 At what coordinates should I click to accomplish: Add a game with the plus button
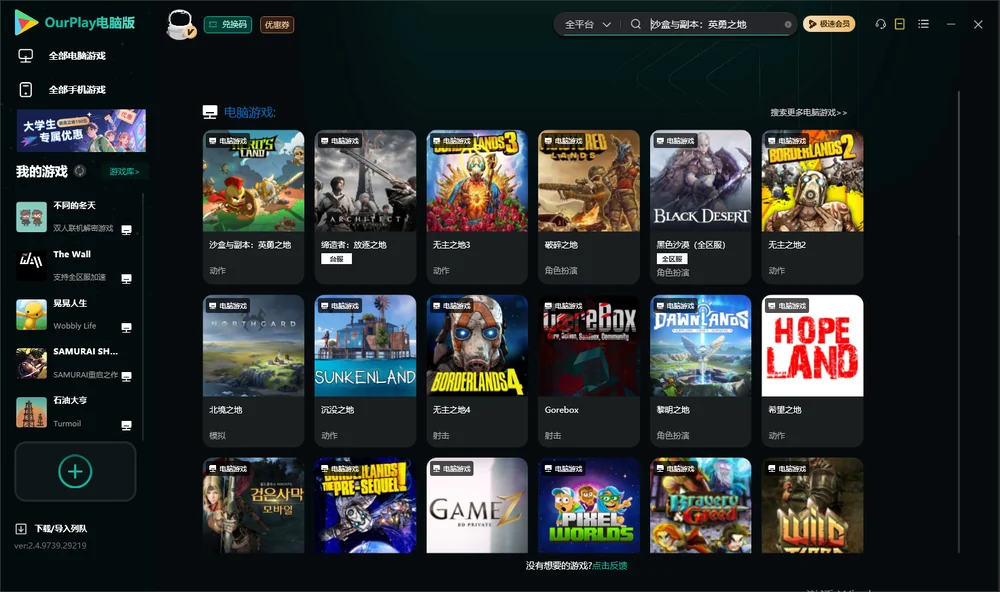click(x=75, y=471)
